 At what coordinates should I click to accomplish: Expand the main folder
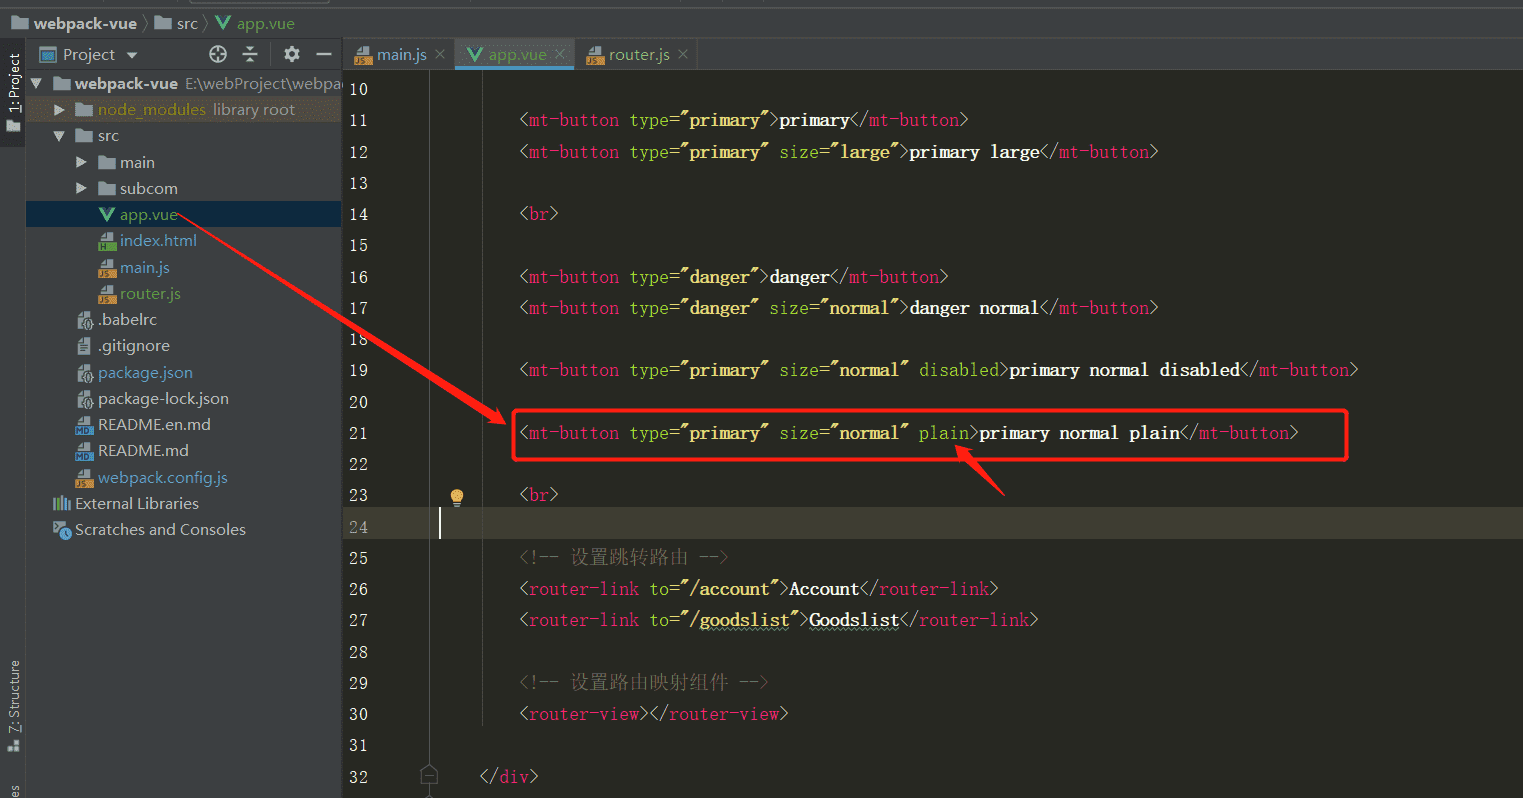coord(82,162)
